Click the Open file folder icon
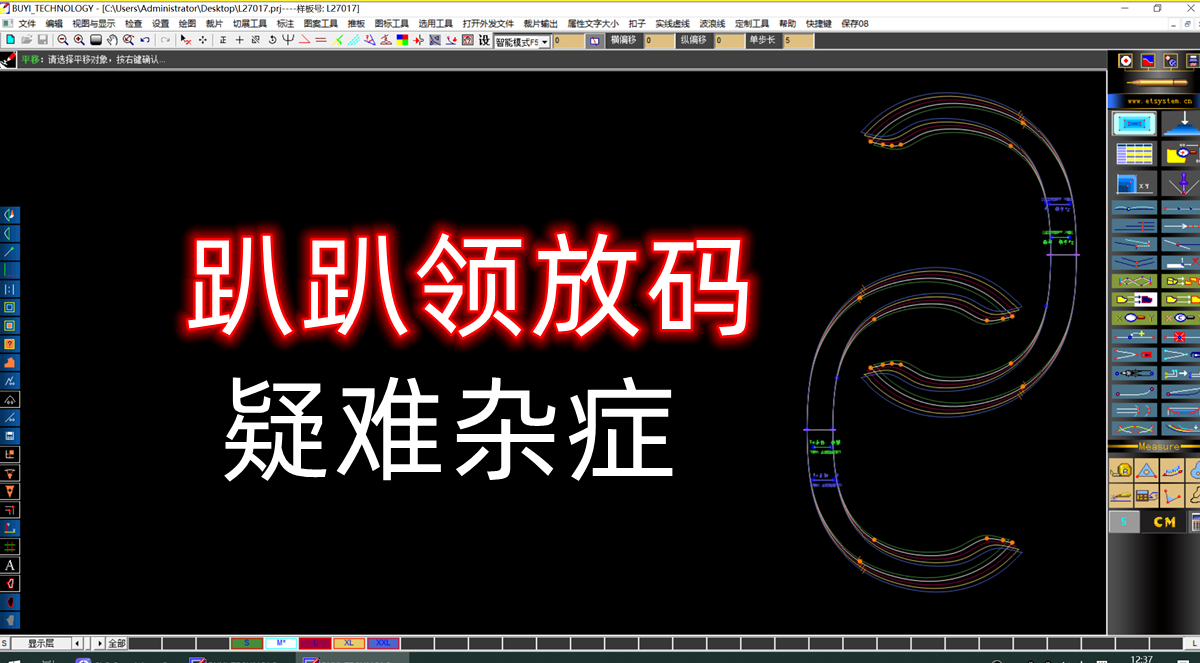 26,40
